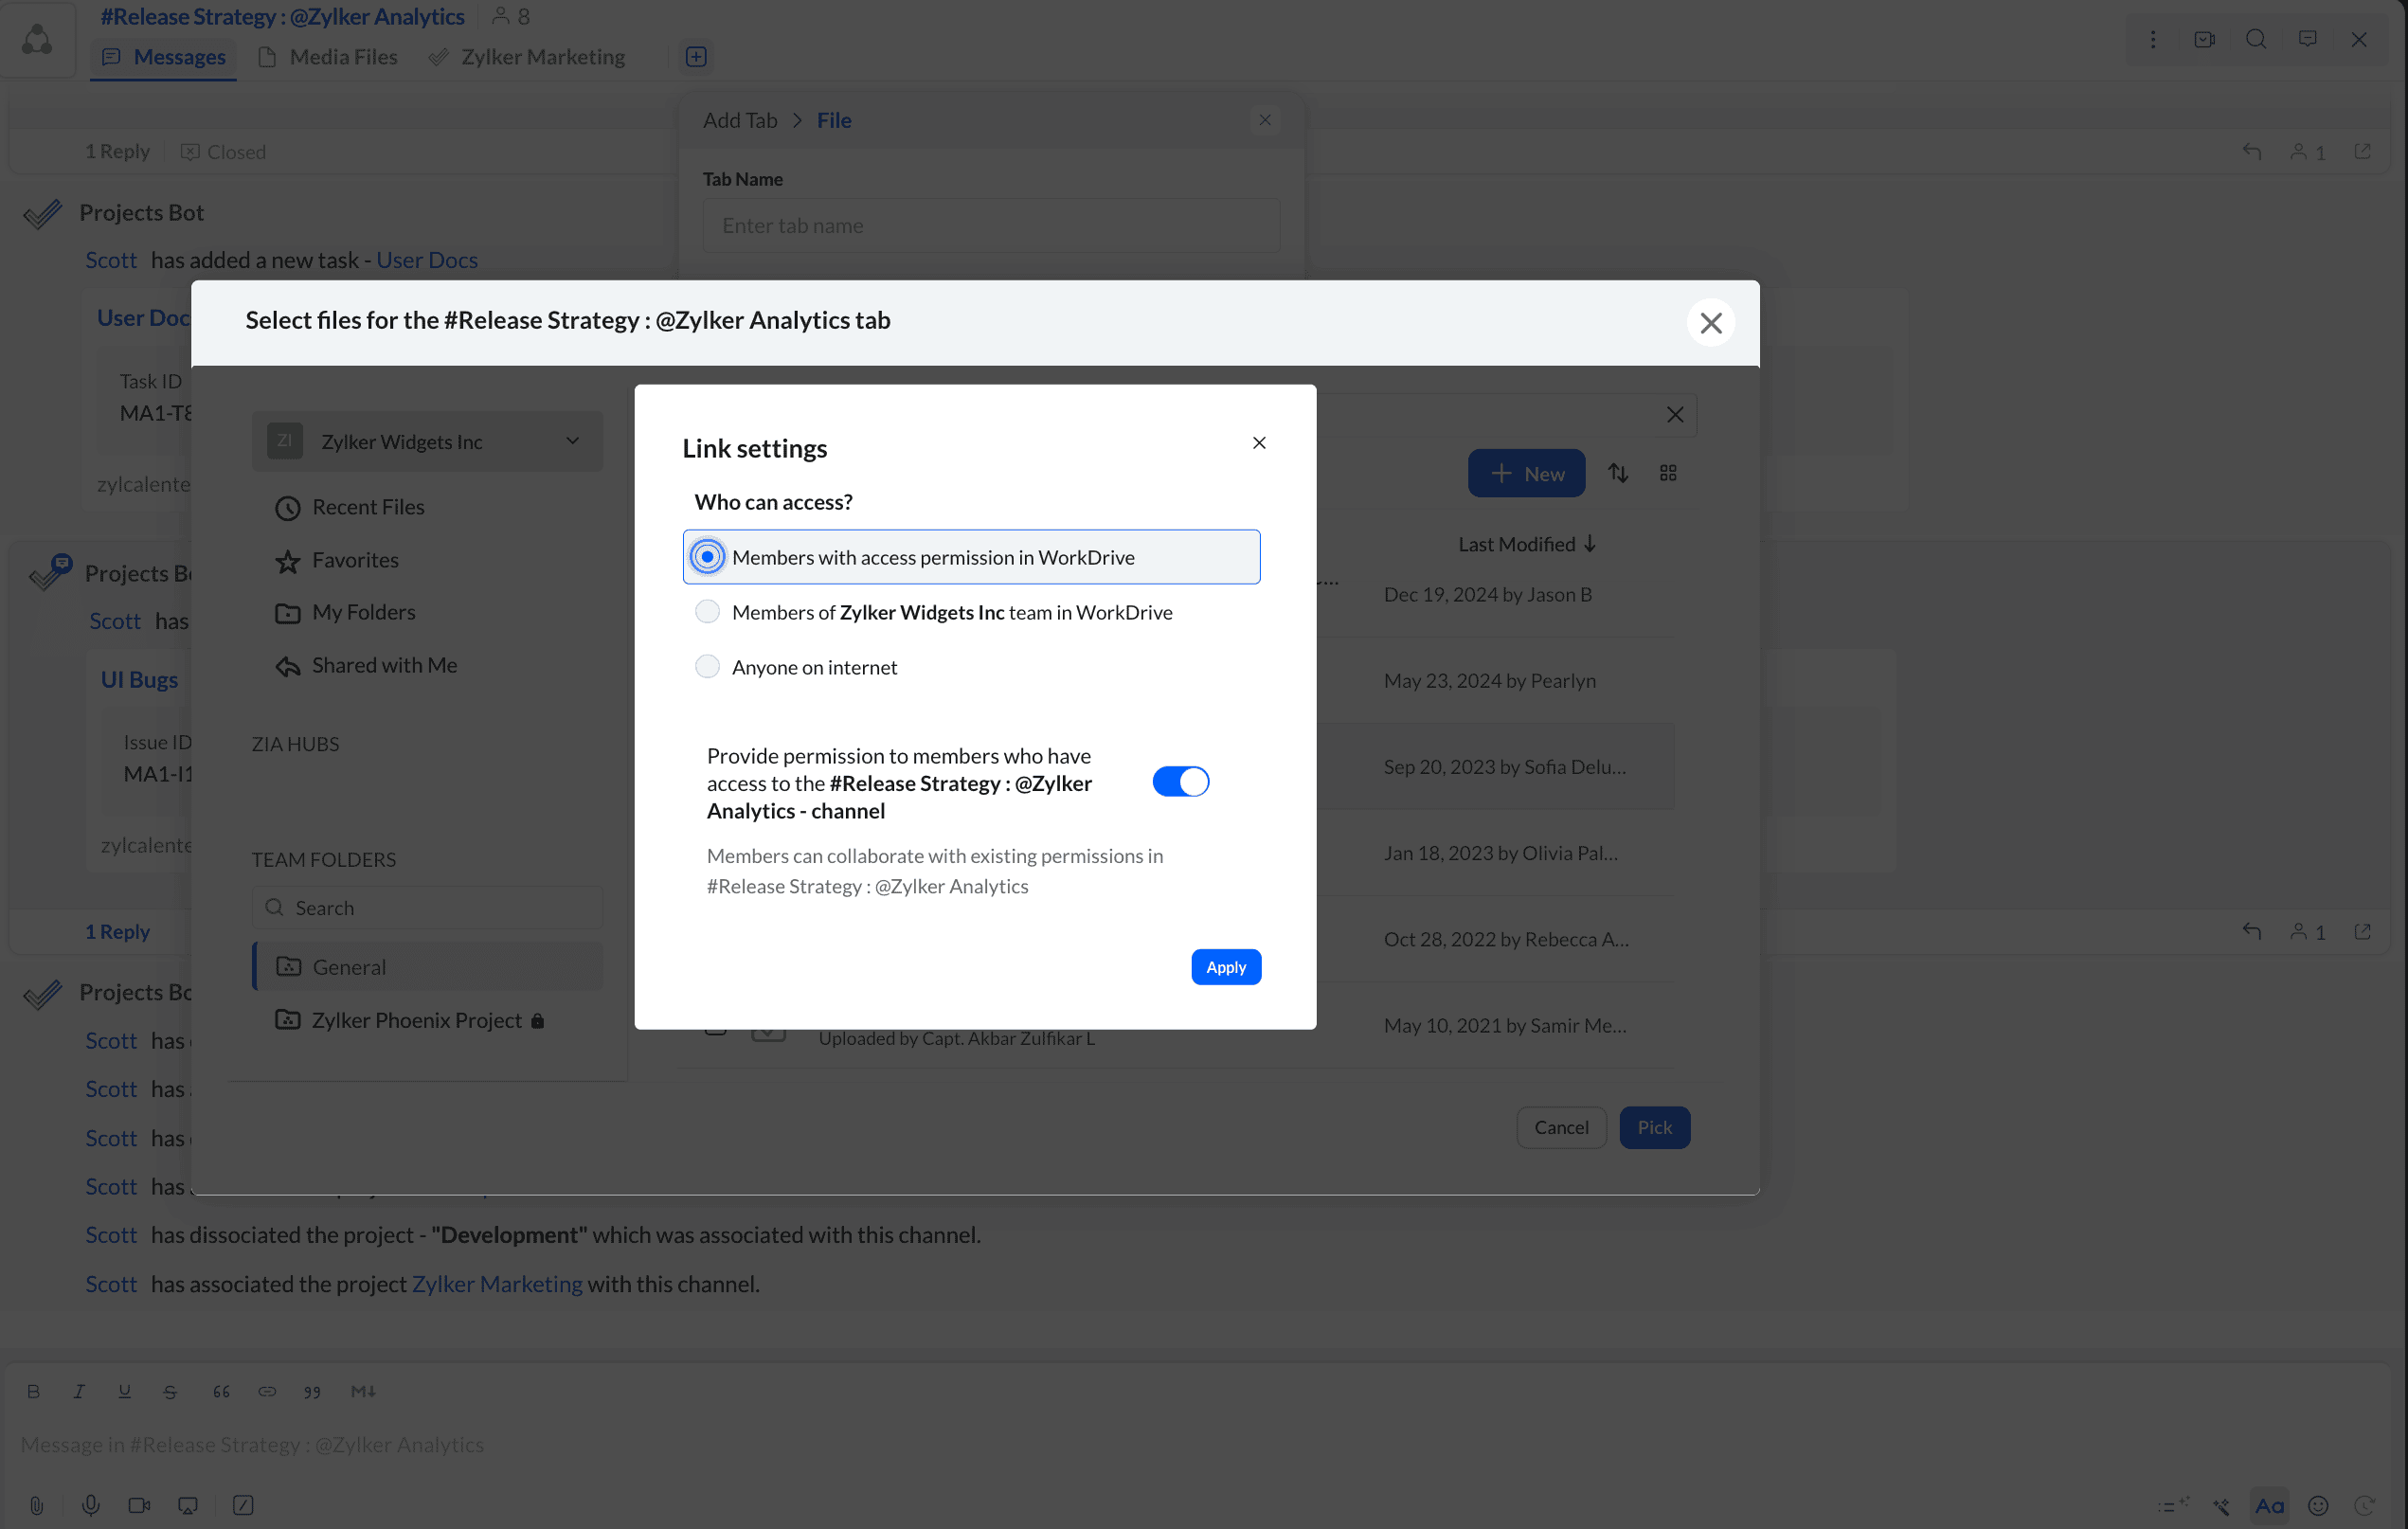Image resolution: width=2408 pixels, height=1529 pixels.
Task: Click the Apply button in Link settings
Action: point(1226,967)
